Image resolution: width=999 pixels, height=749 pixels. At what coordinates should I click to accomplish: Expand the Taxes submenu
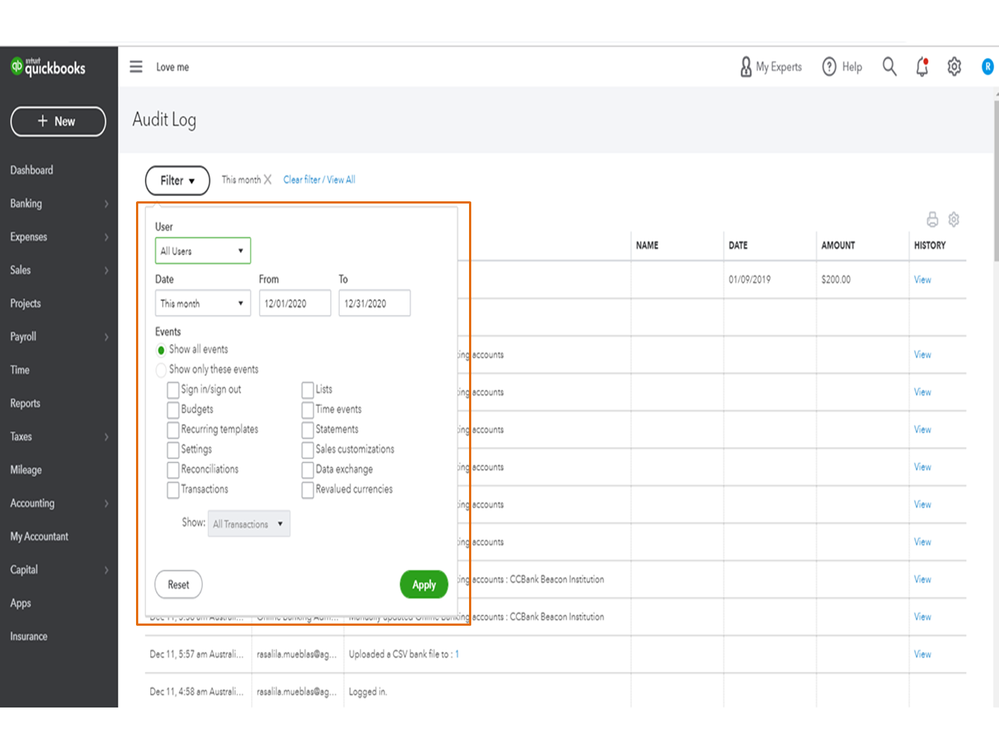click(106, 437)
